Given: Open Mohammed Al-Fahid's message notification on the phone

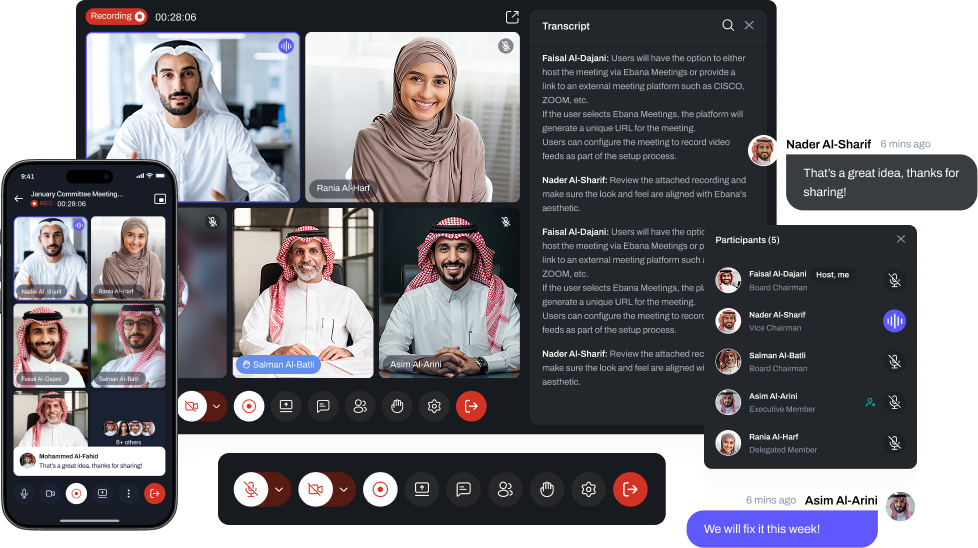Looking at the screenshot, I should (x=89, y=461).
